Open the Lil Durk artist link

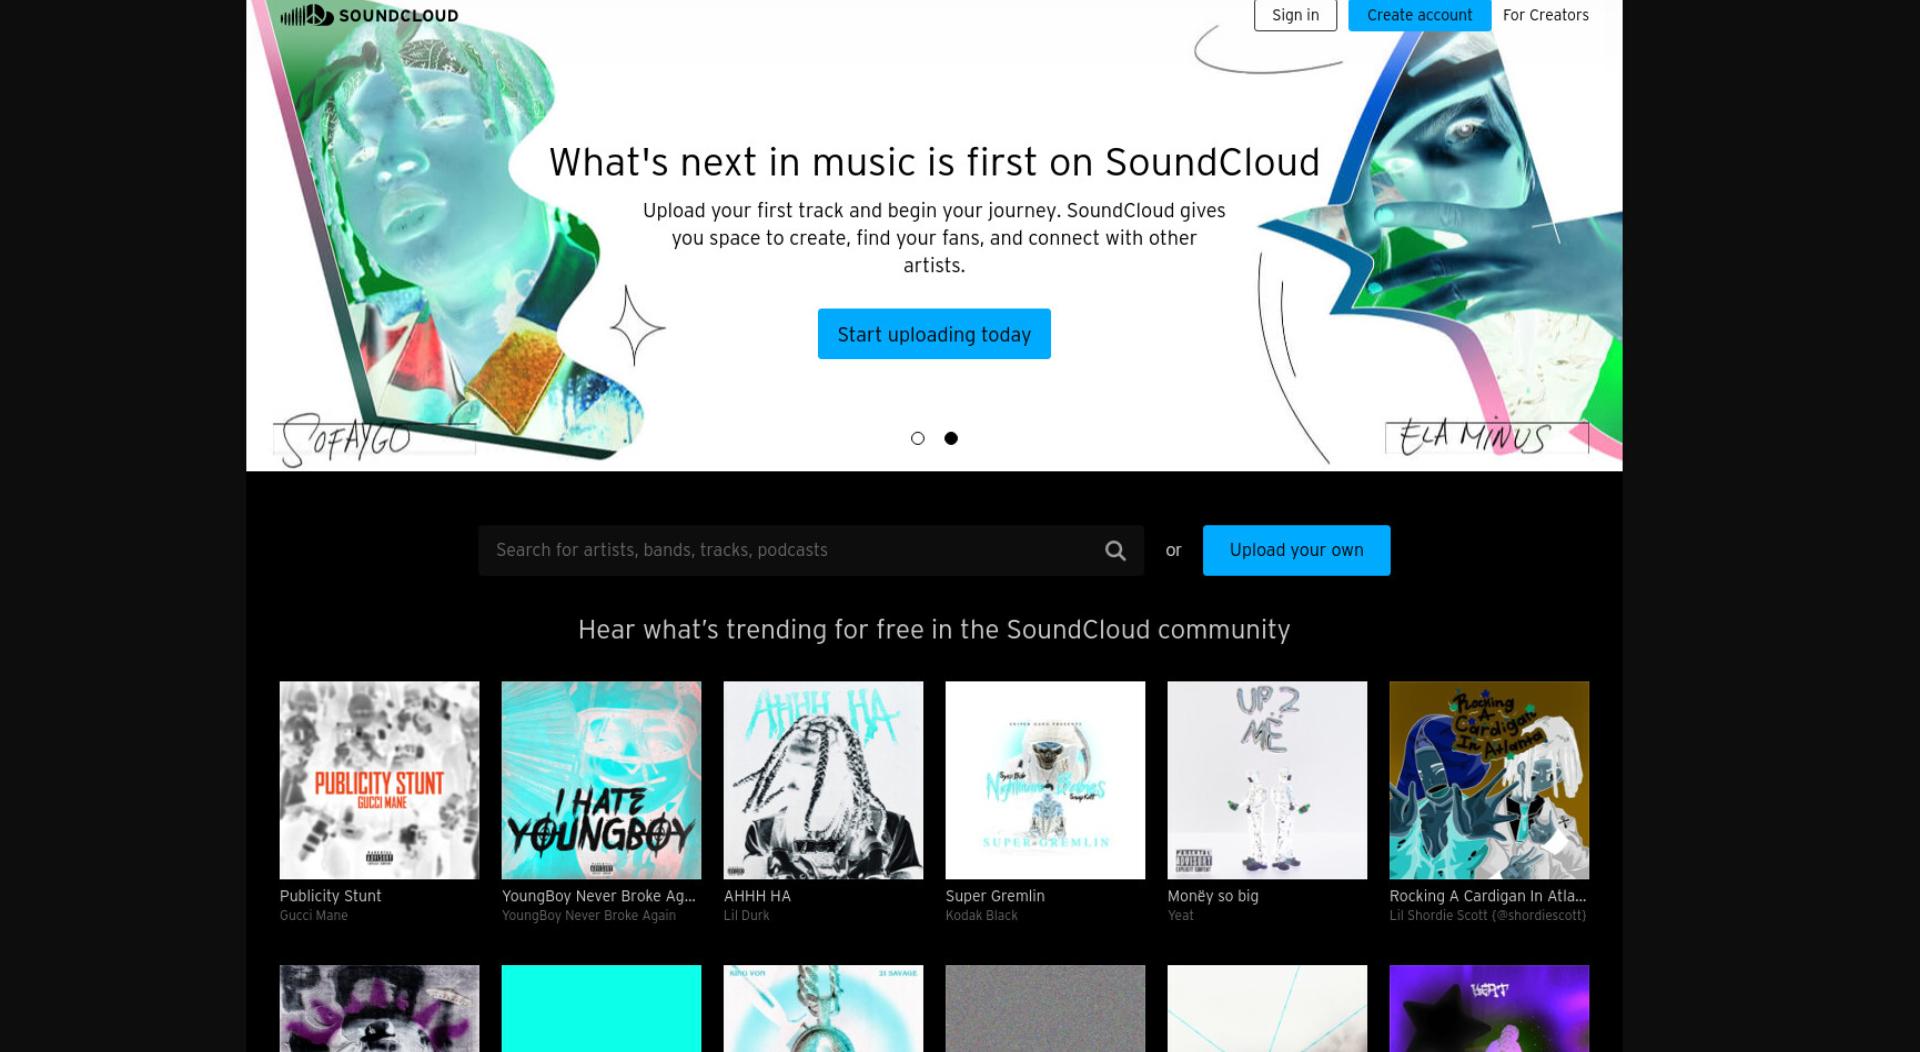pyautogui.click(x=747, y=916)
